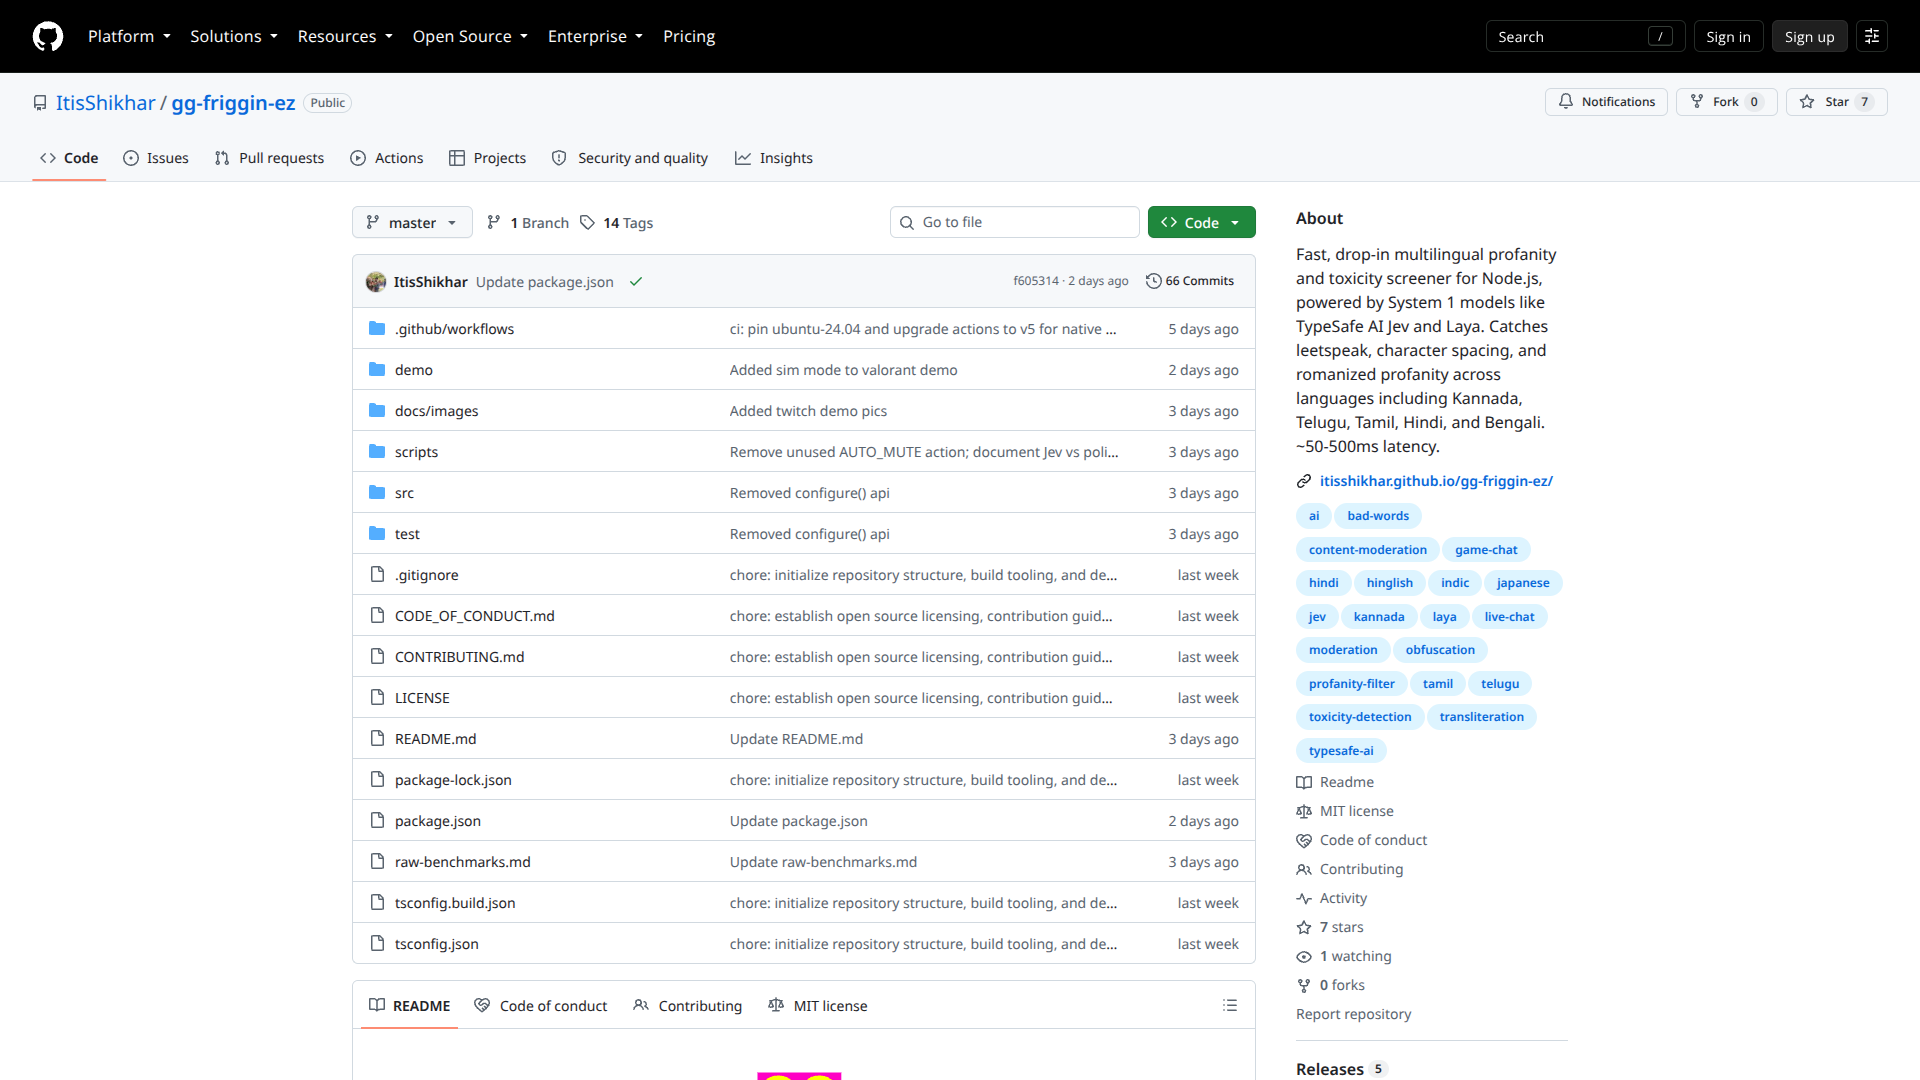Image resolution: width=1920 pixels, height=1080 pixels.
Task: Click the Fork repository icon
Action: [x=1697, y=102]
